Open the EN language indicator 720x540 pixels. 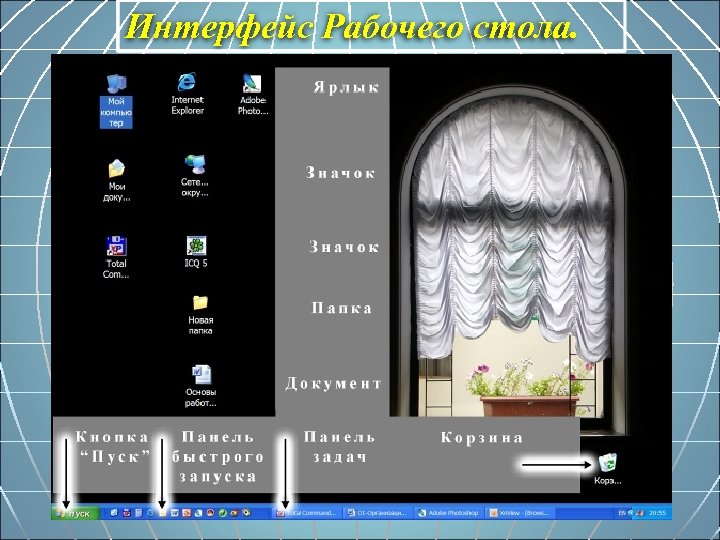[x=622, y=513]
